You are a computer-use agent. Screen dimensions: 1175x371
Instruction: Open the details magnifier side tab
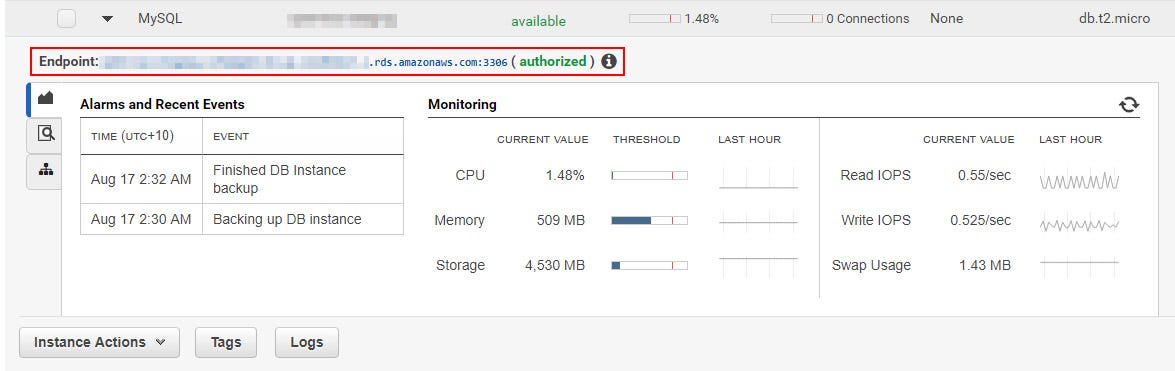(45, 134)
